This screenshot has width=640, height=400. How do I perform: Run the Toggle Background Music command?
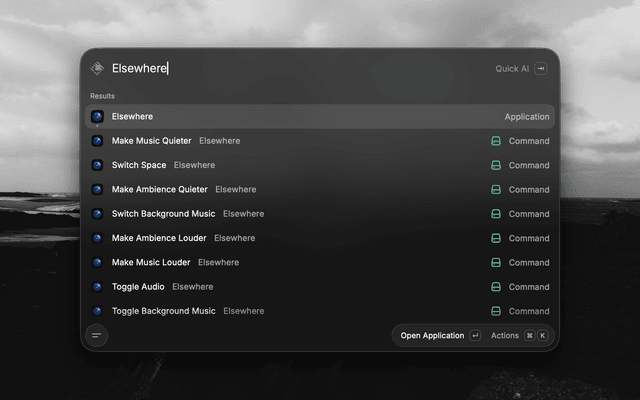pyautogui.click(x=320, y=311)
